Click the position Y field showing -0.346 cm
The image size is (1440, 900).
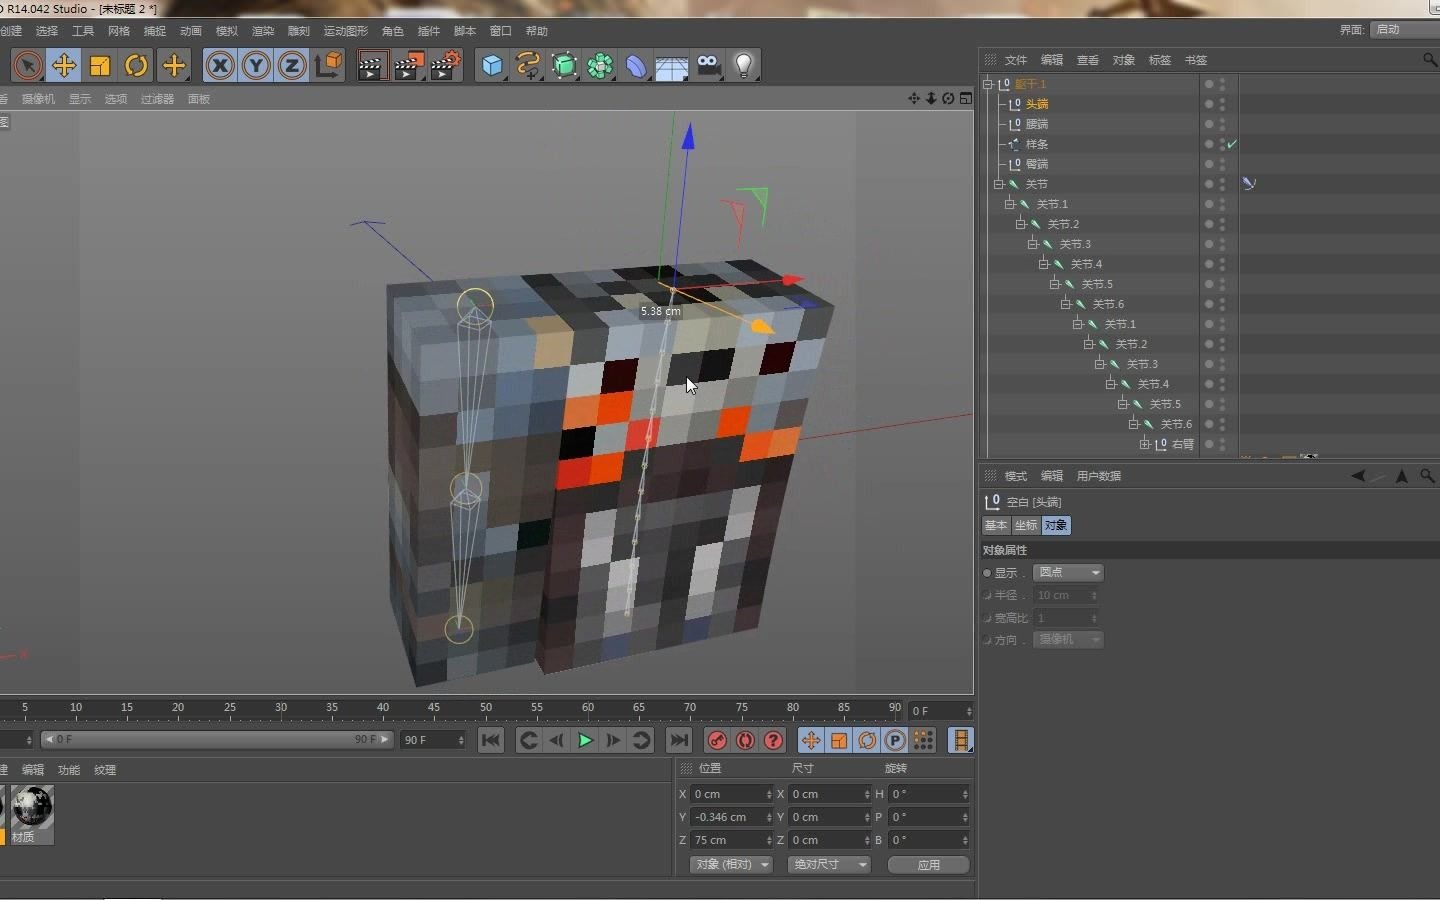tap(732, 817)
